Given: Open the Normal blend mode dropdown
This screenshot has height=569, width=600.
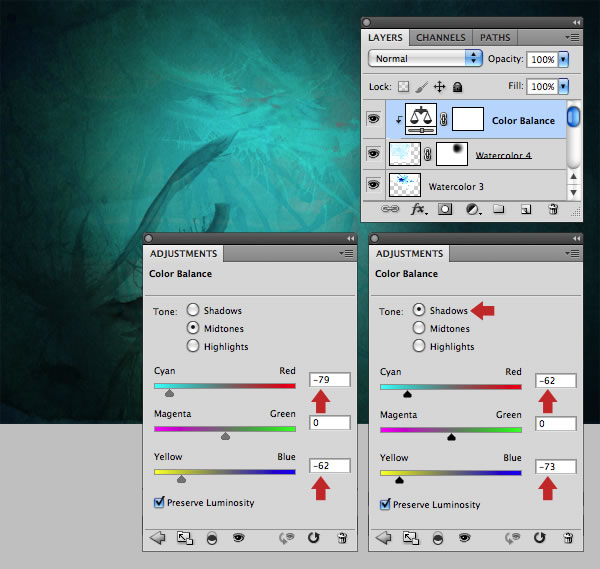Looking at the screenshot, I should (x=425, y=59).
